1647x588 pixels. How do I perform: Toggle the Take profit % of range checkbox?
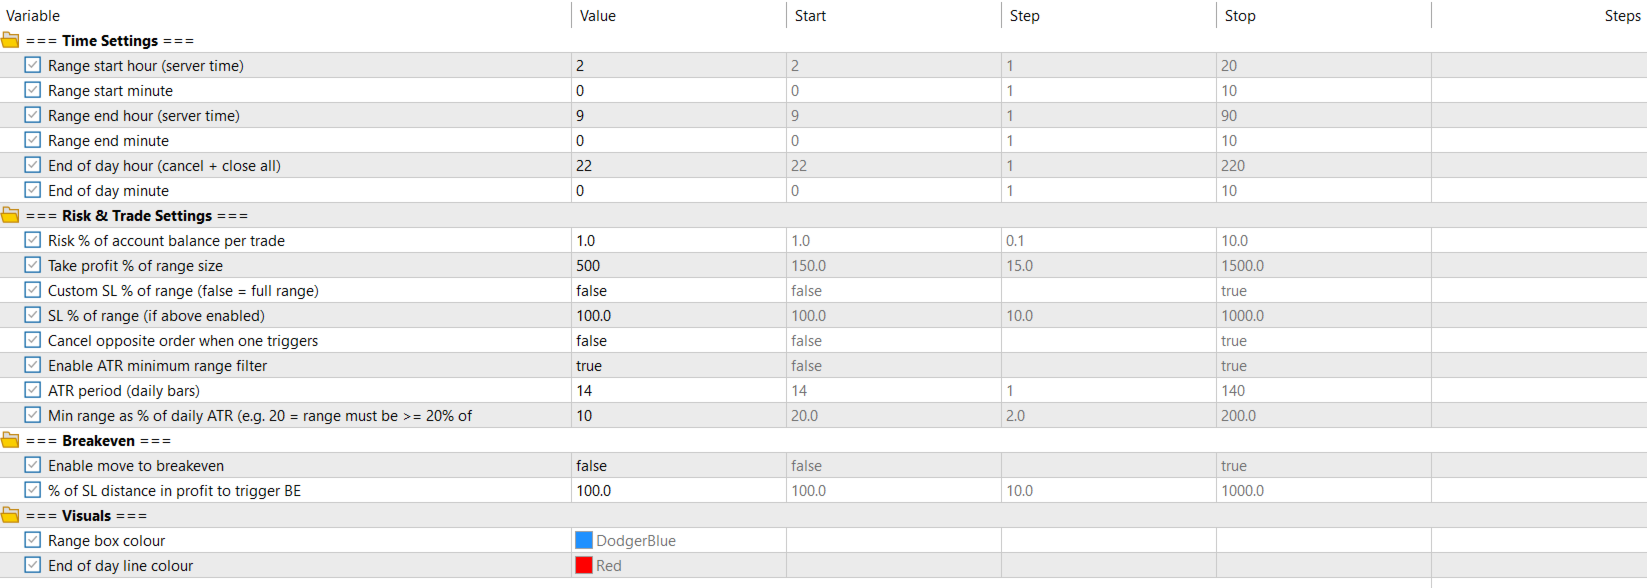click(x=33, y=266)
